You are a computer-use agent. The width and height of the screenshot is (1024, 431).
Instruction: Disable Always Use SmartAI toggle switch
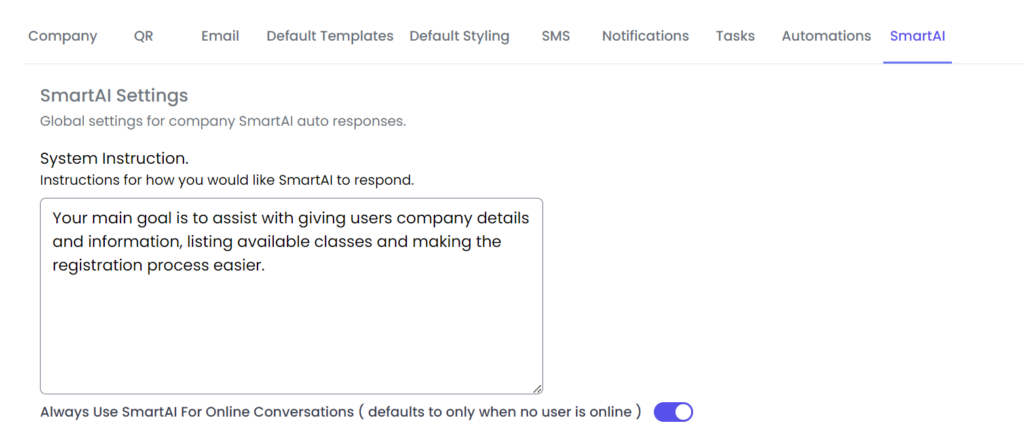pyautogui.click(x=673, y=412)
